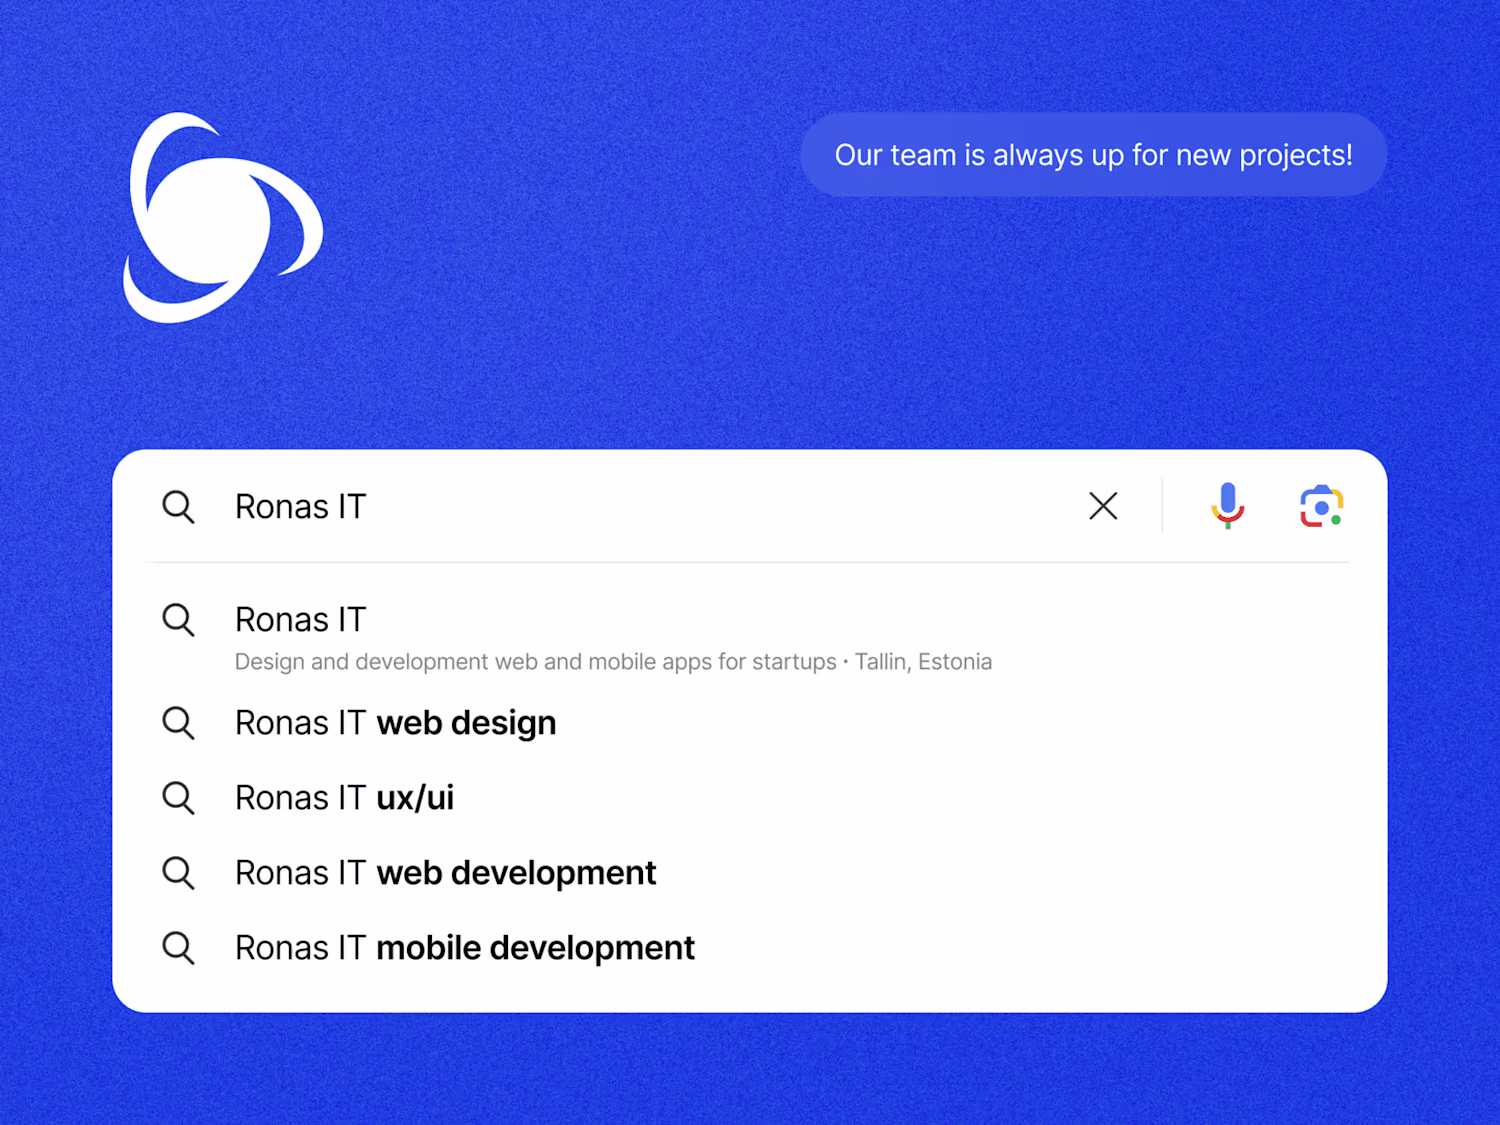This screenshot has height=1125, width=1500.
Task: Pick the "Ronas IT mobile development" suggestion
Action: click(464, 948)
